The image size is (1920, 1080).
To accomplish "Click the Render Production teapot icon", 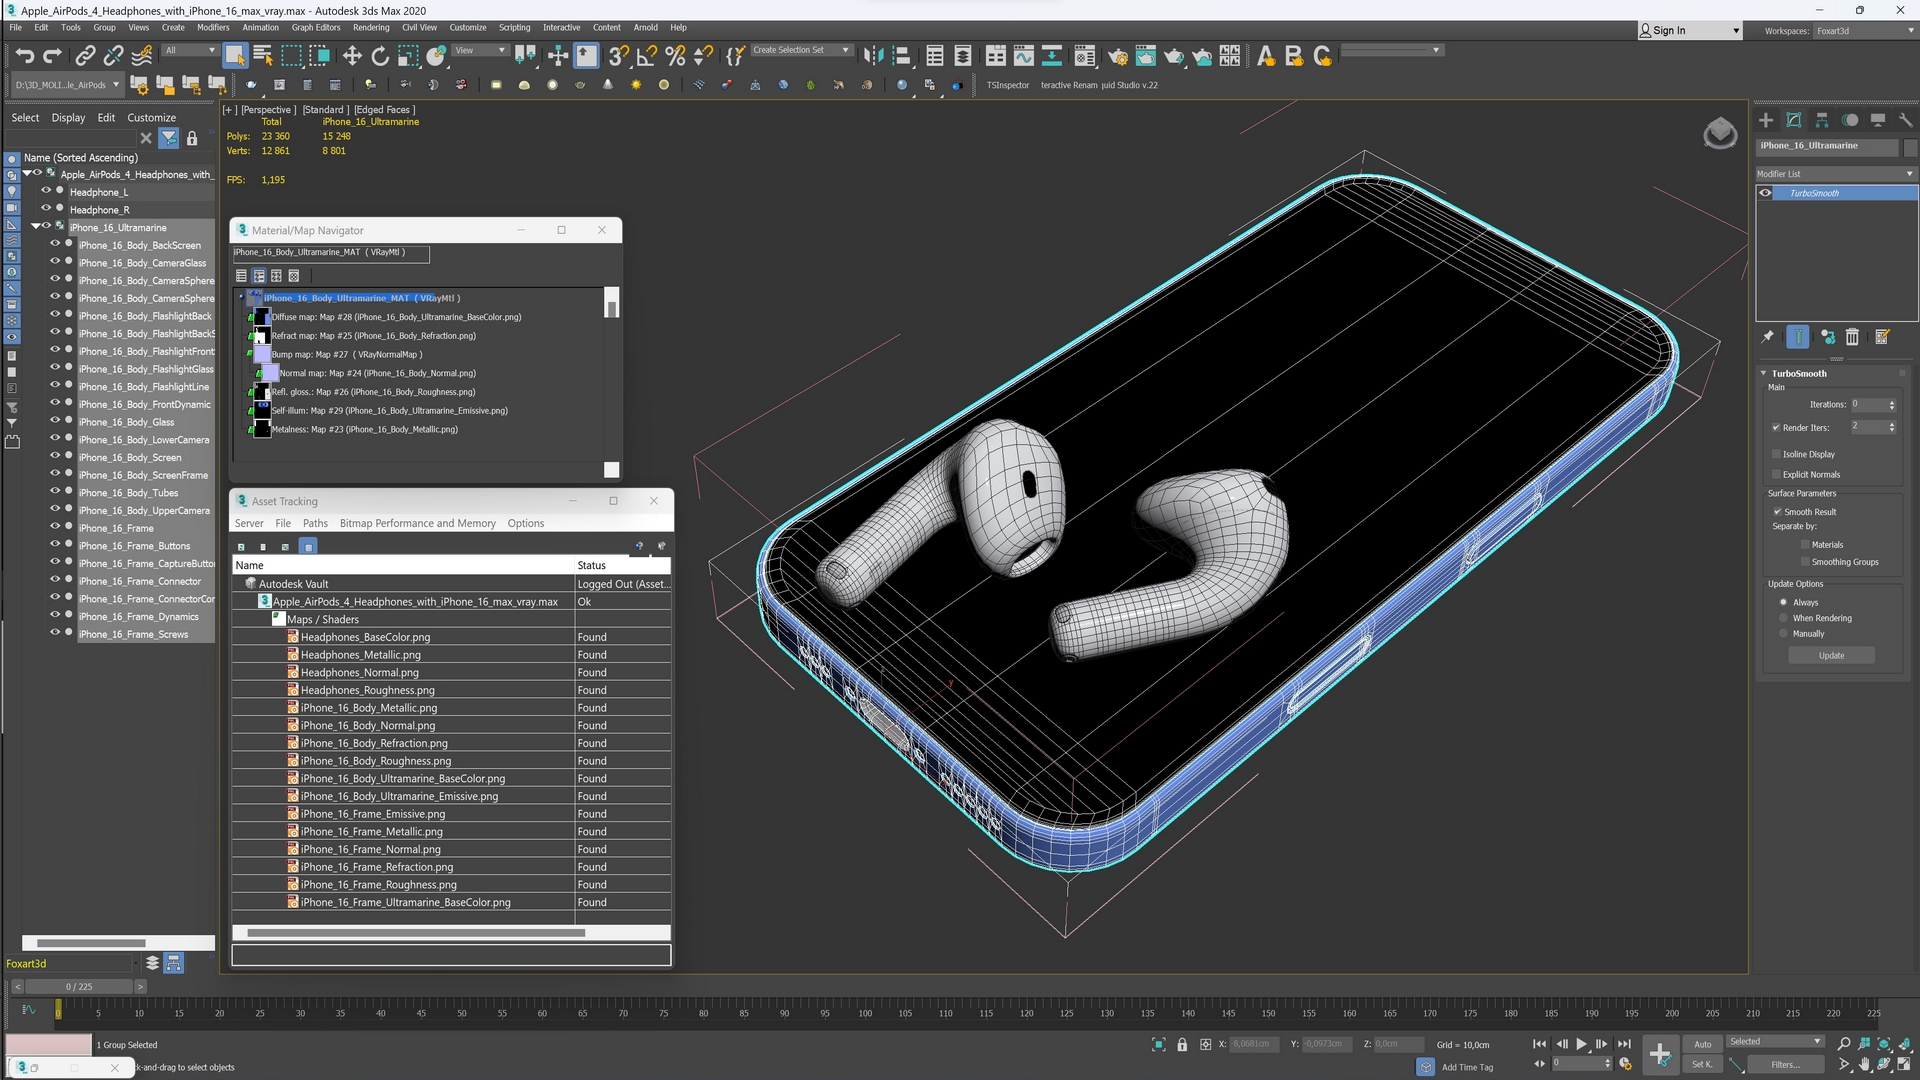I will 1174,56.
